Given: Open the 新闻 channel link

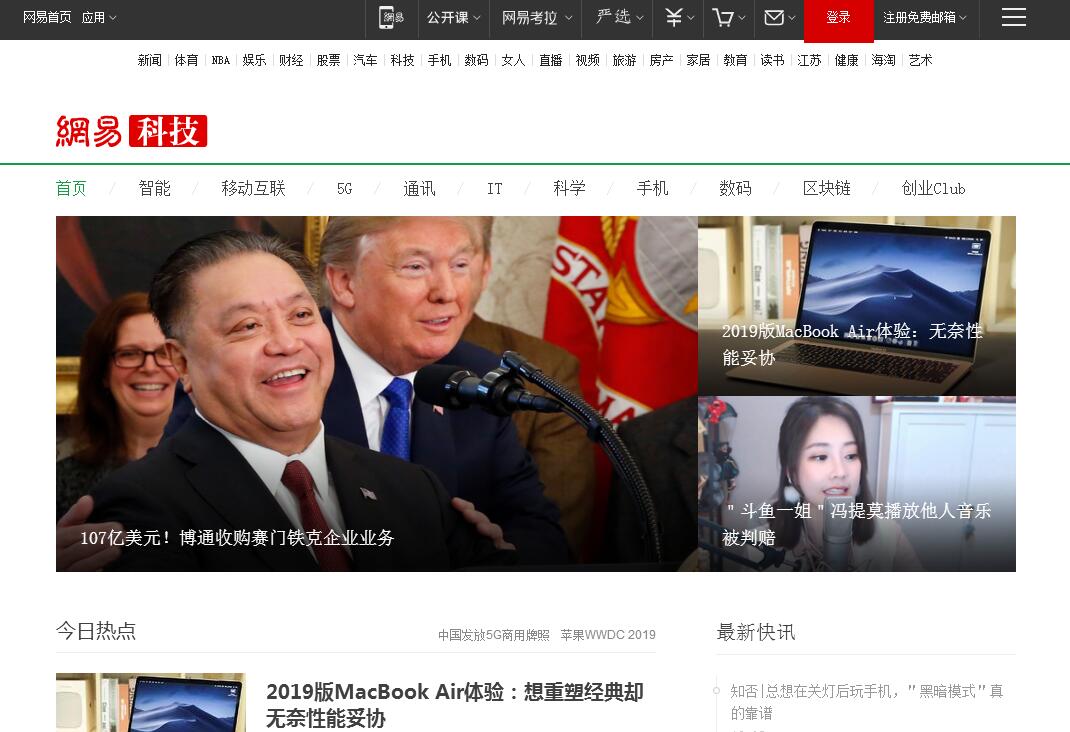Looking at the screenshot, I should coord(149,60).
